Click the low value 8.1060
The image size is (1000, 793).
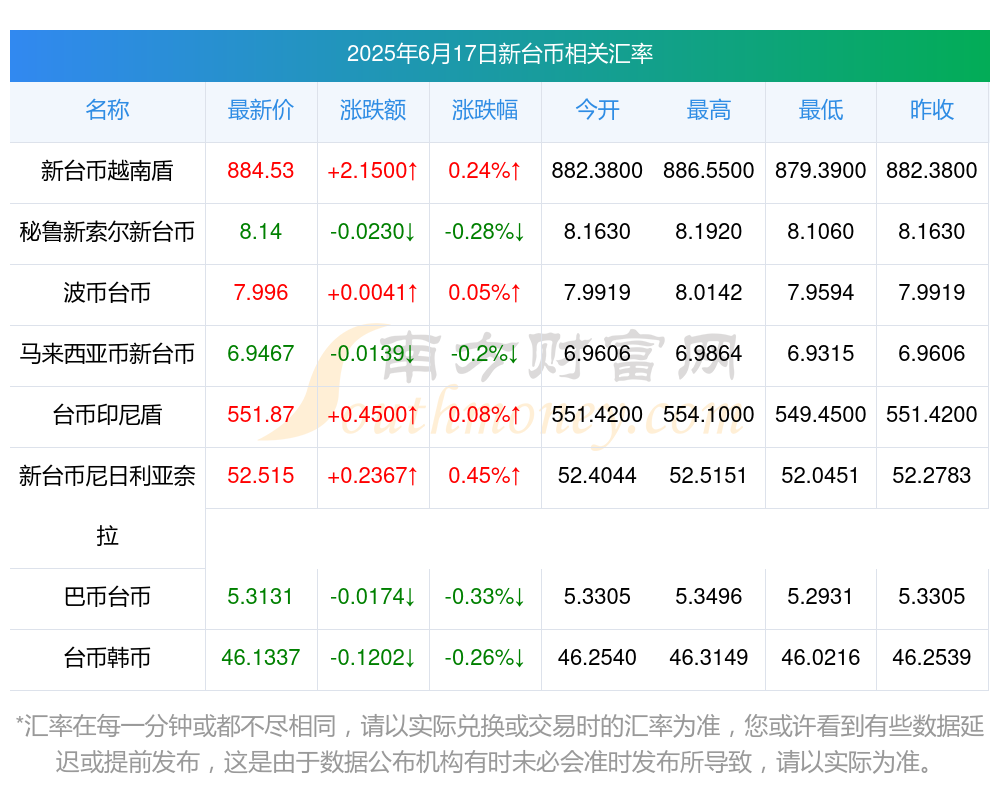821,232
